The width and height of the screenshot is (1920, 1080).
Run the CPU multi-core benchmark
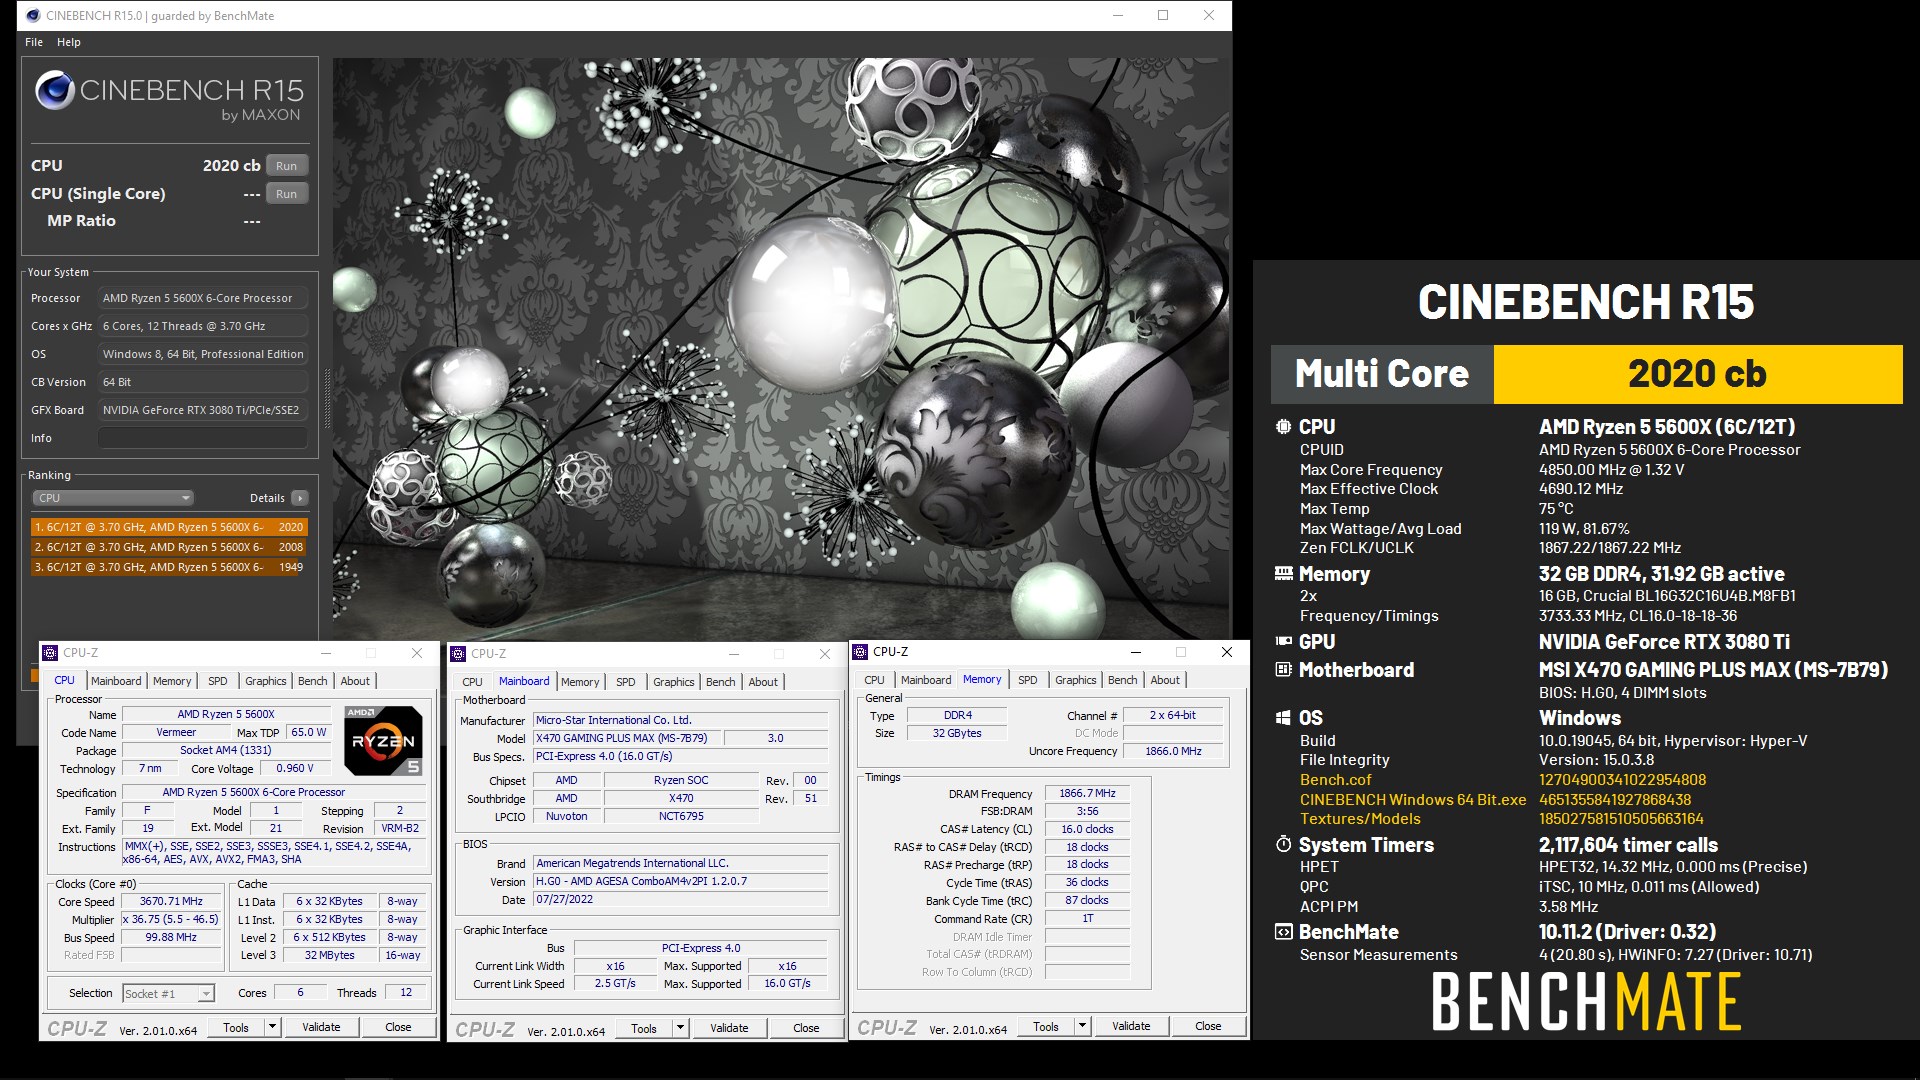[287, 166]
